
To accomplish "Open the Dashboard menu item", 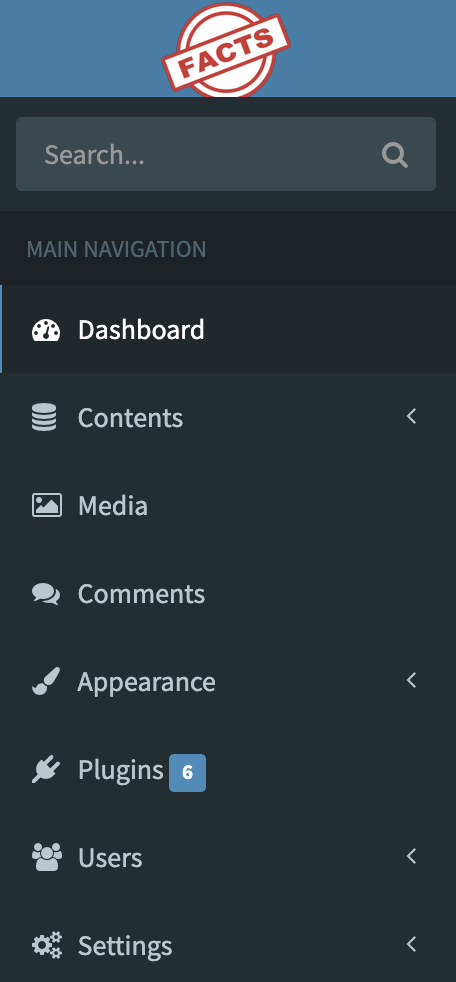I will [228, 329].
